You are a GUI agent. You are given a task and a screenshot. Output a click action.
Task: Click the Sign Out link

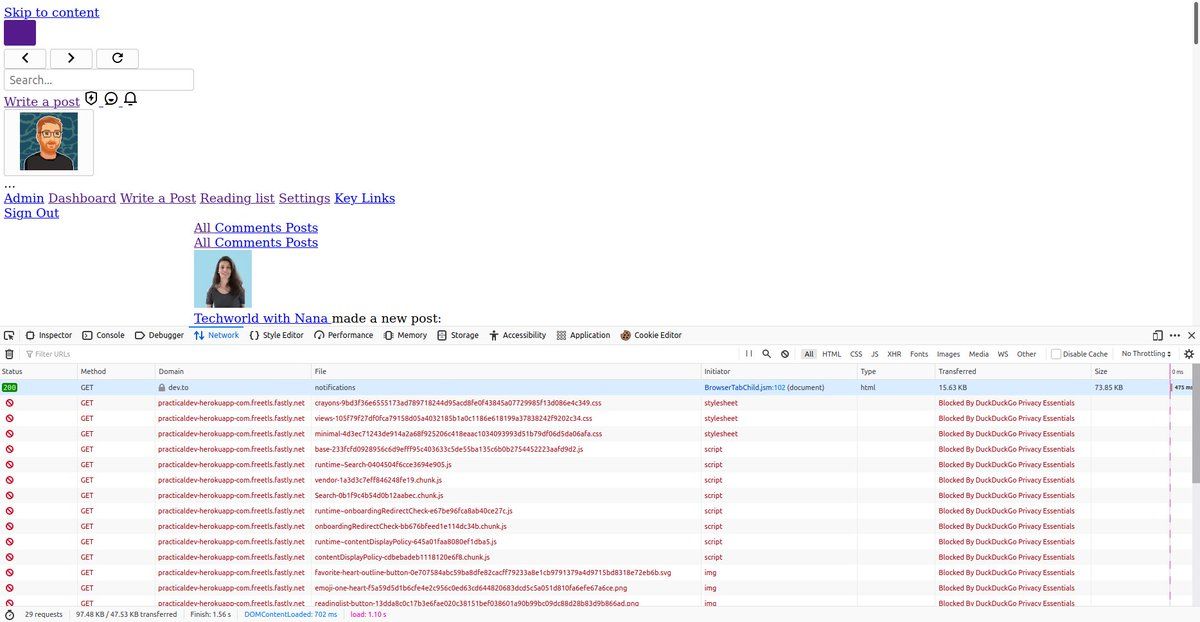pos(31,213)
